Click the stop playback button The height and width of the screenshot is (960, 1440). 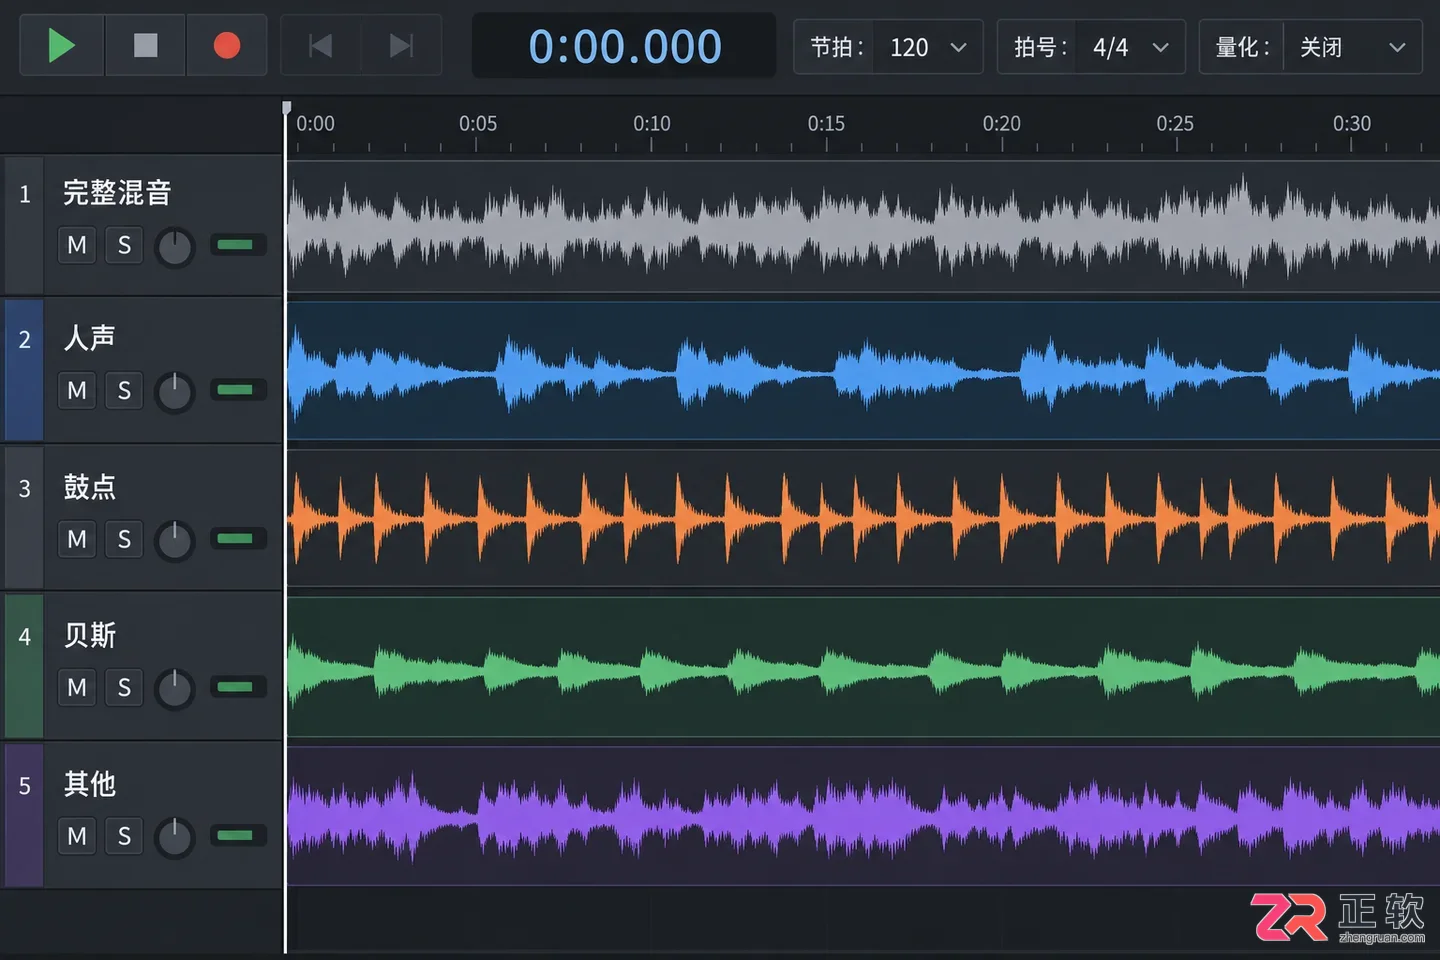click(x=146, y=46)
